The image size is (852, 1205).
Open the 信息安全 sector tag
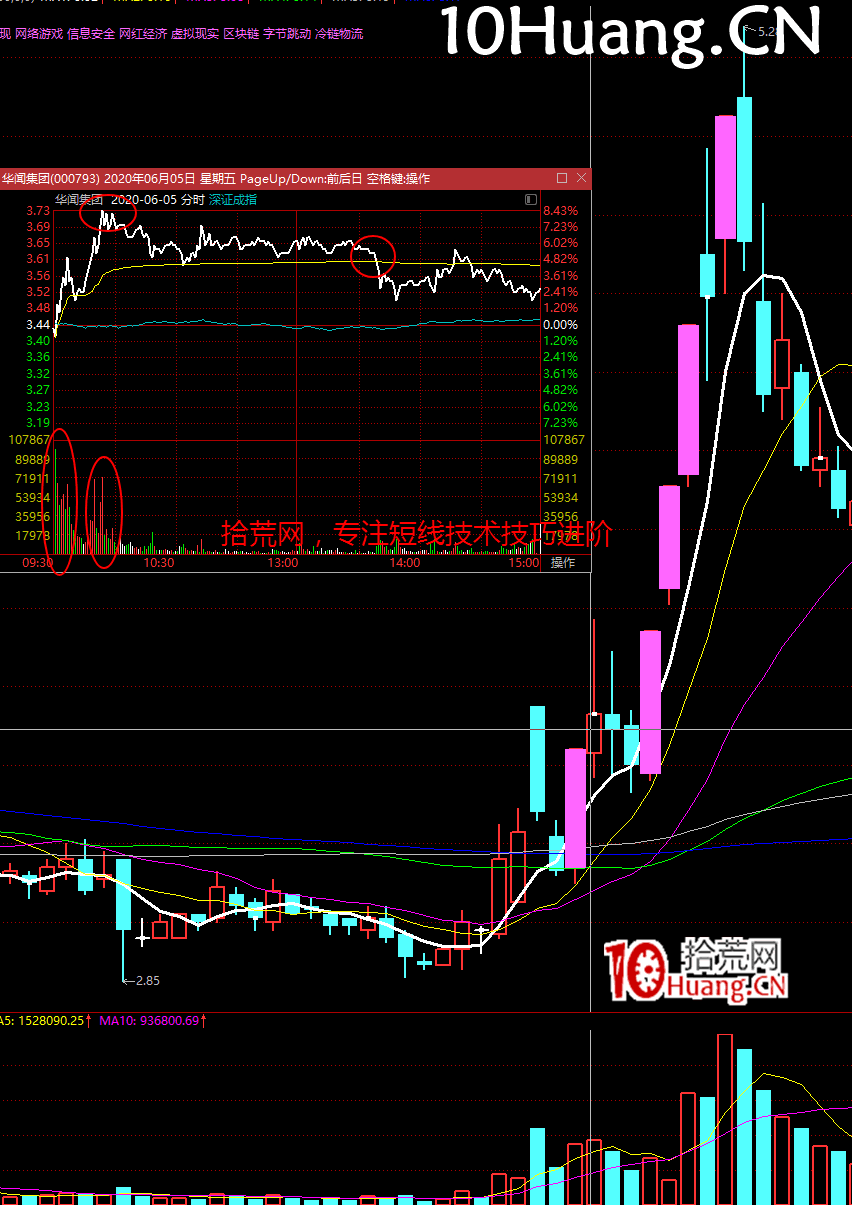pos(91,34)
